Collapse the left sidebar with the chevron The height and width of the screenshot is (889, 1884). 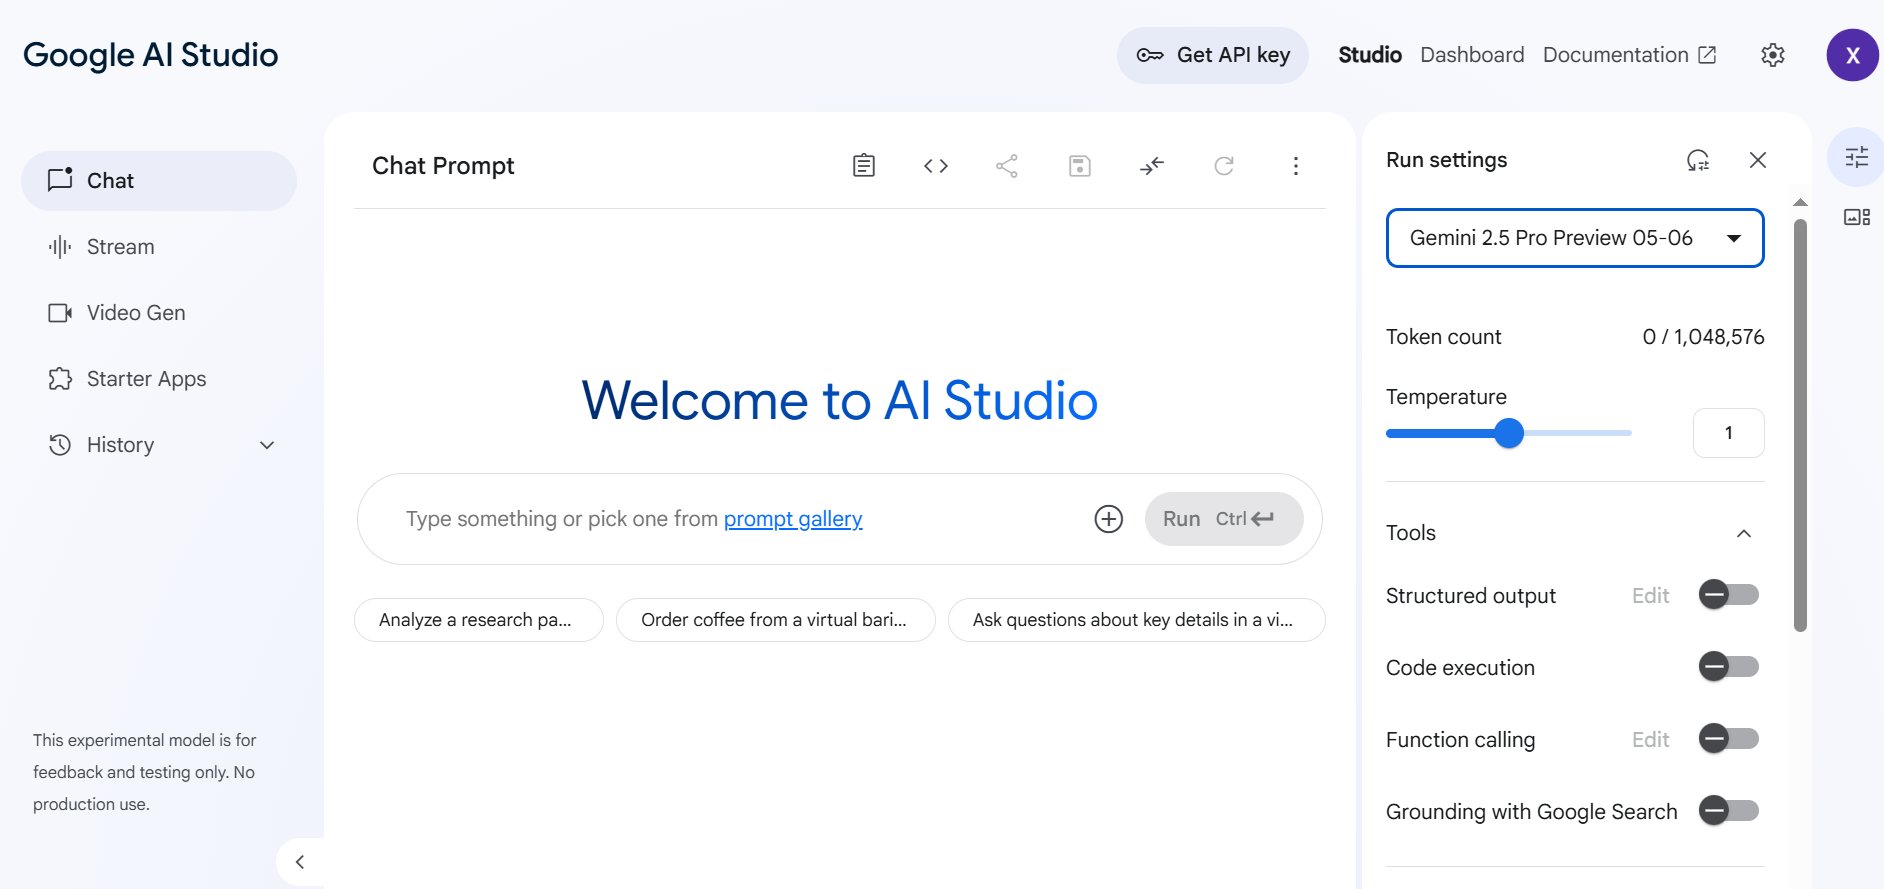tap(299, 862)
